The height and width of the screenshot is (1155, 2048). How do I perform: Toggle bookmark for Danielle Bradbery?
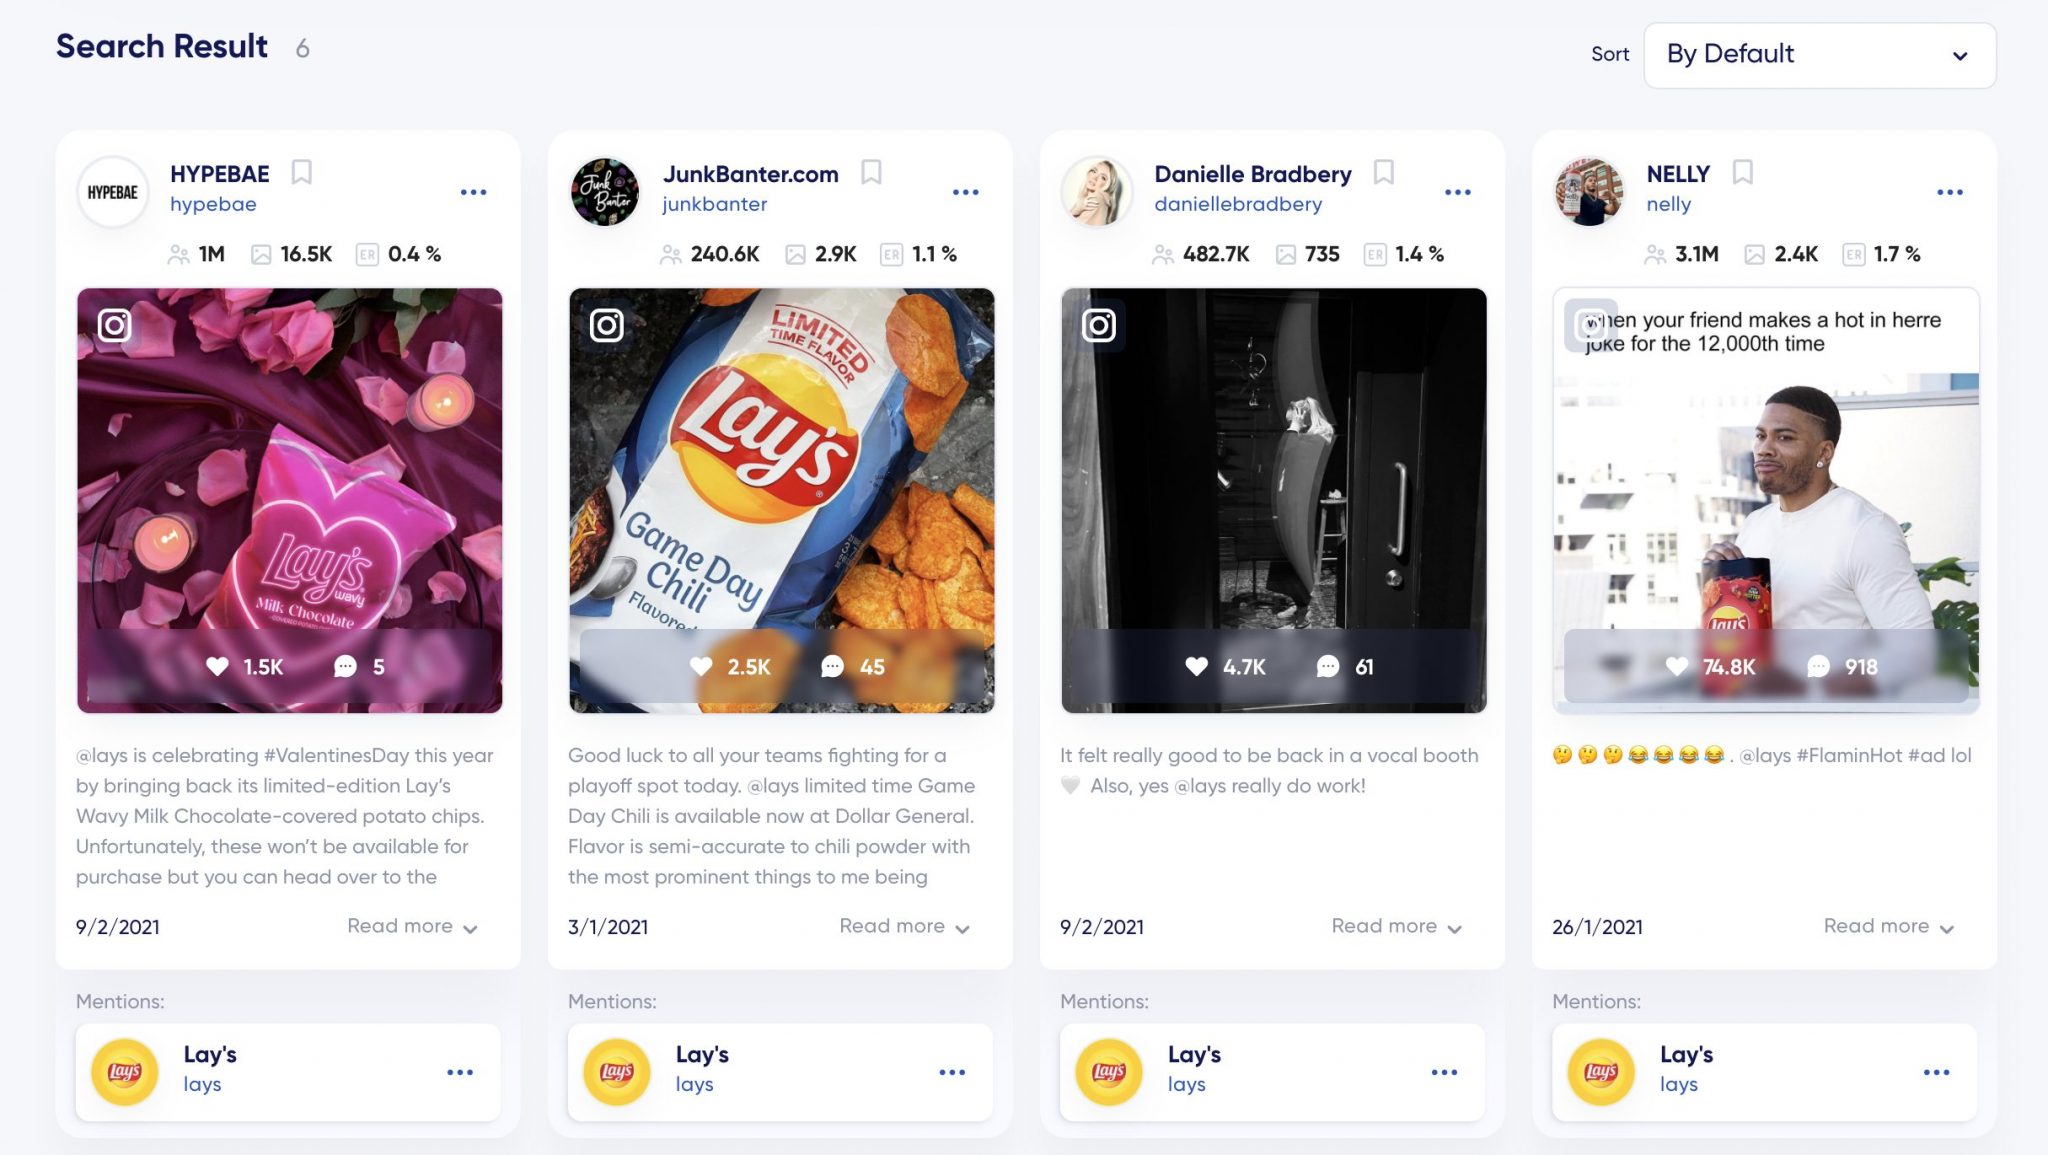(x=1383, y=173)
